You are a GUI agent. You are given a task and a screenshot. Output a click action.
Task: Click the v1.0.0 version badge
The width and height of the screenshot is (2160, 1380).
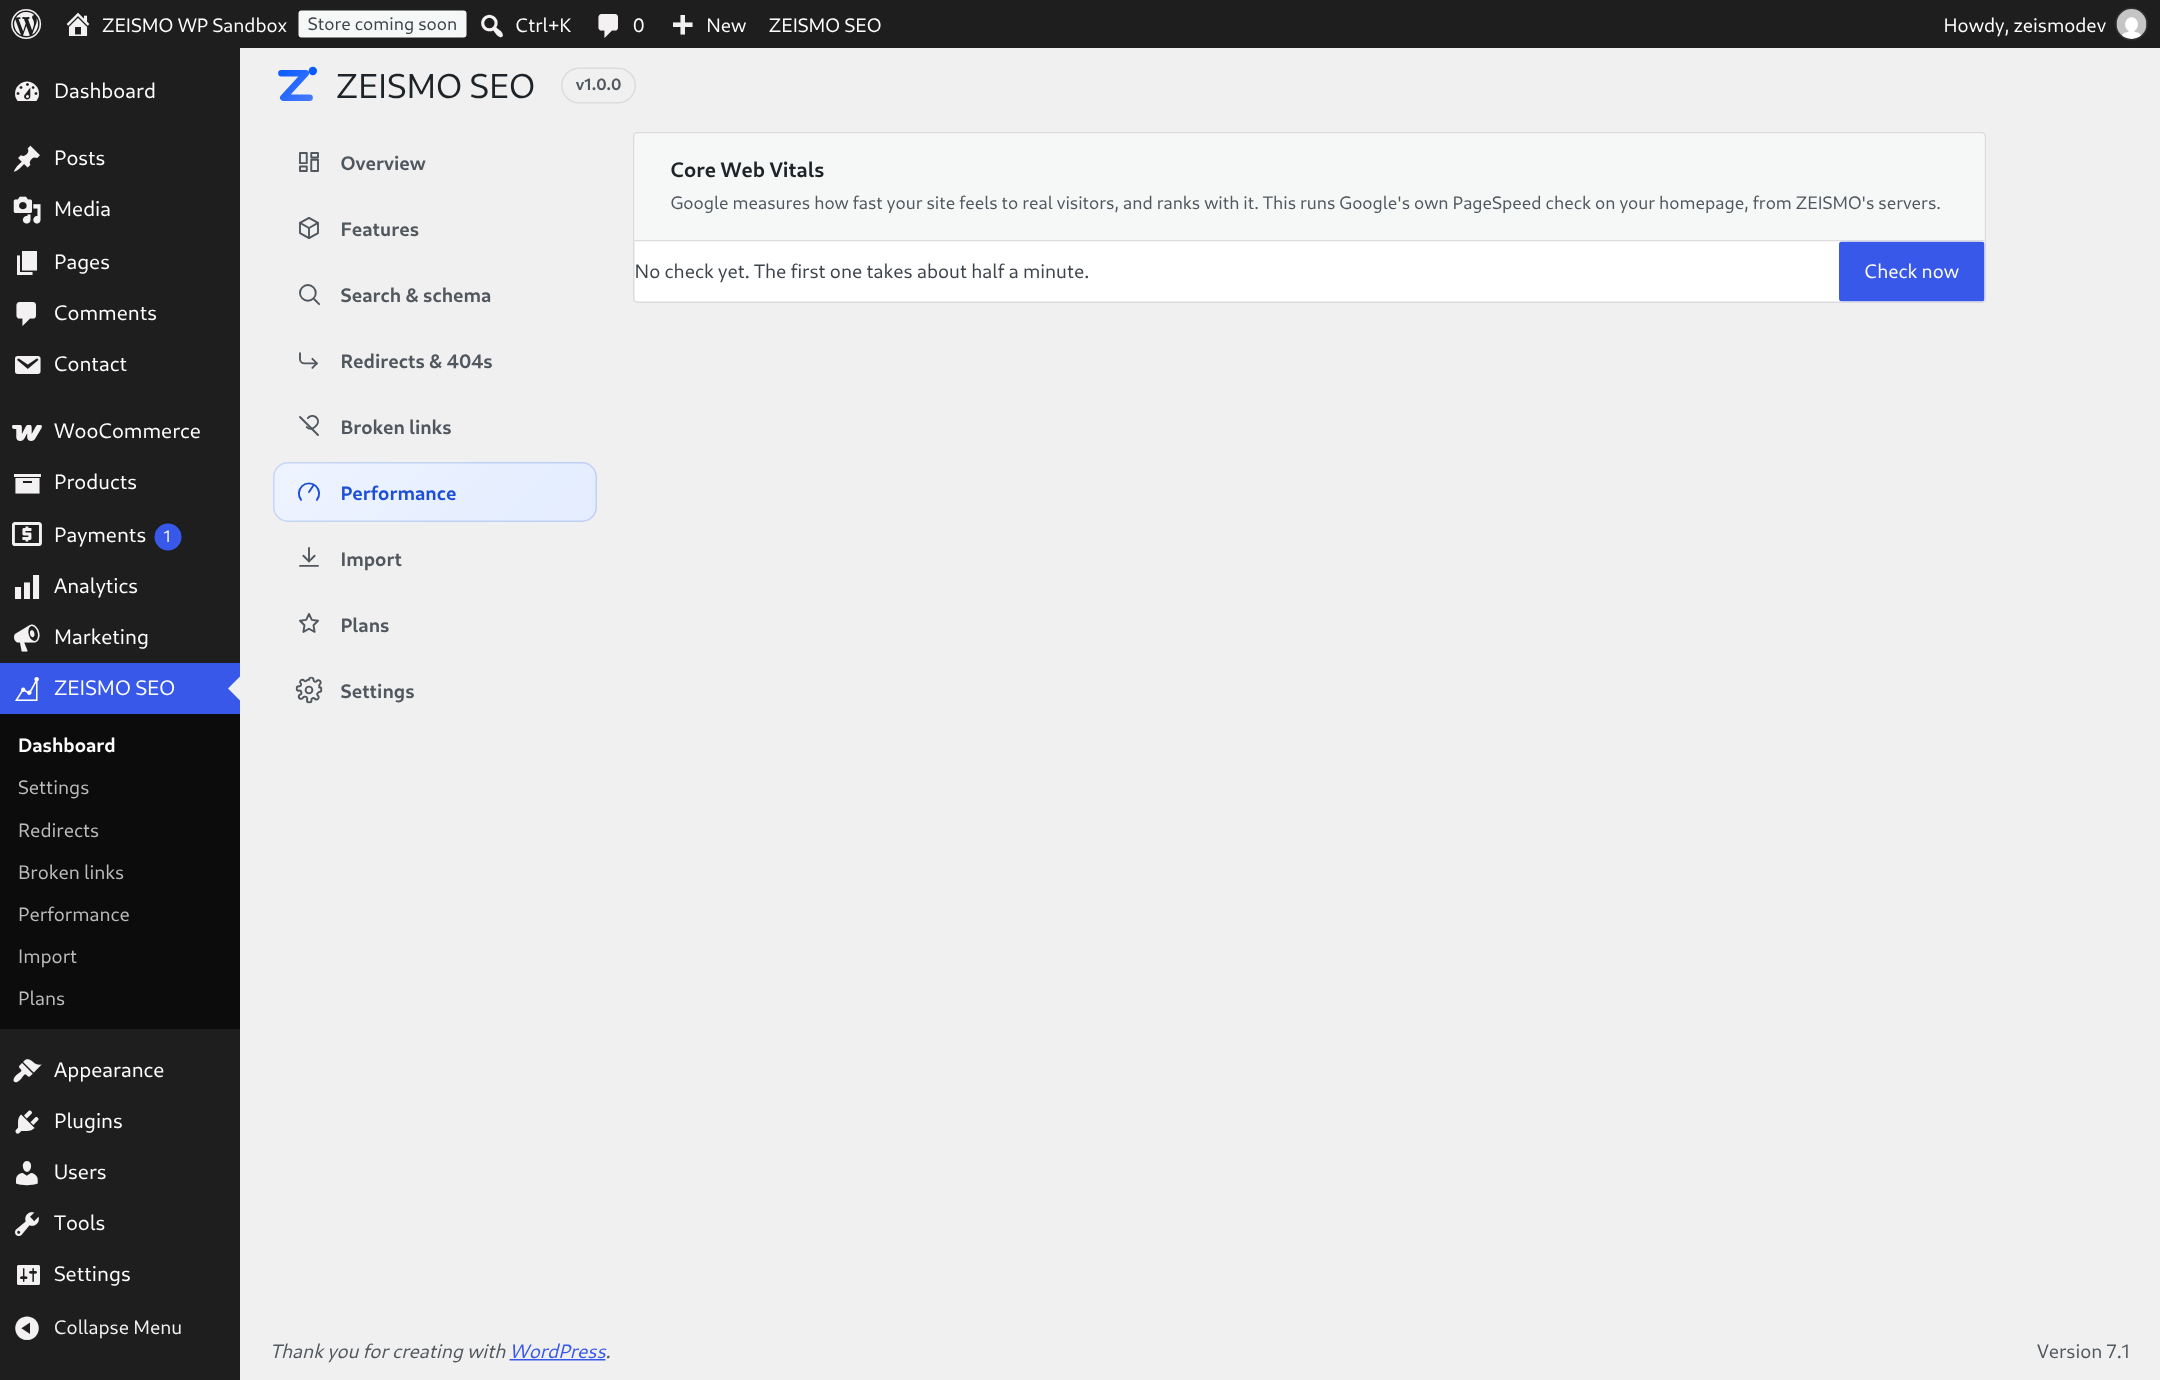[598, 85]
